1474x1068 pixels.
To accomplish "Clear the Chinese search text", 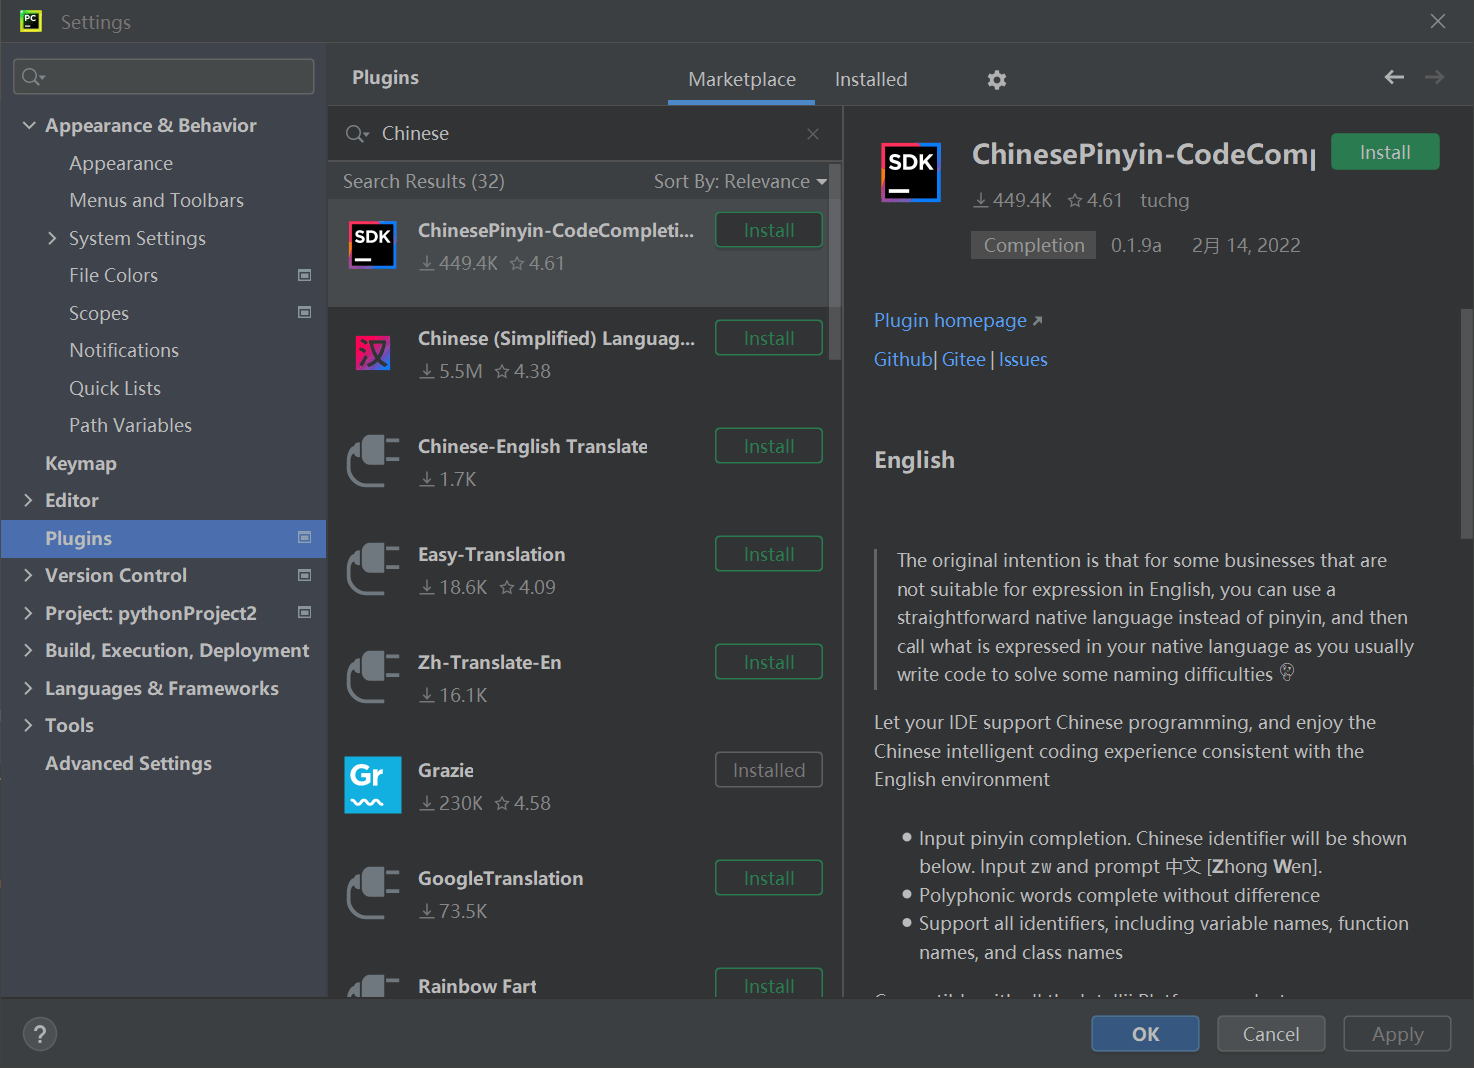I will tap(813, 134).
